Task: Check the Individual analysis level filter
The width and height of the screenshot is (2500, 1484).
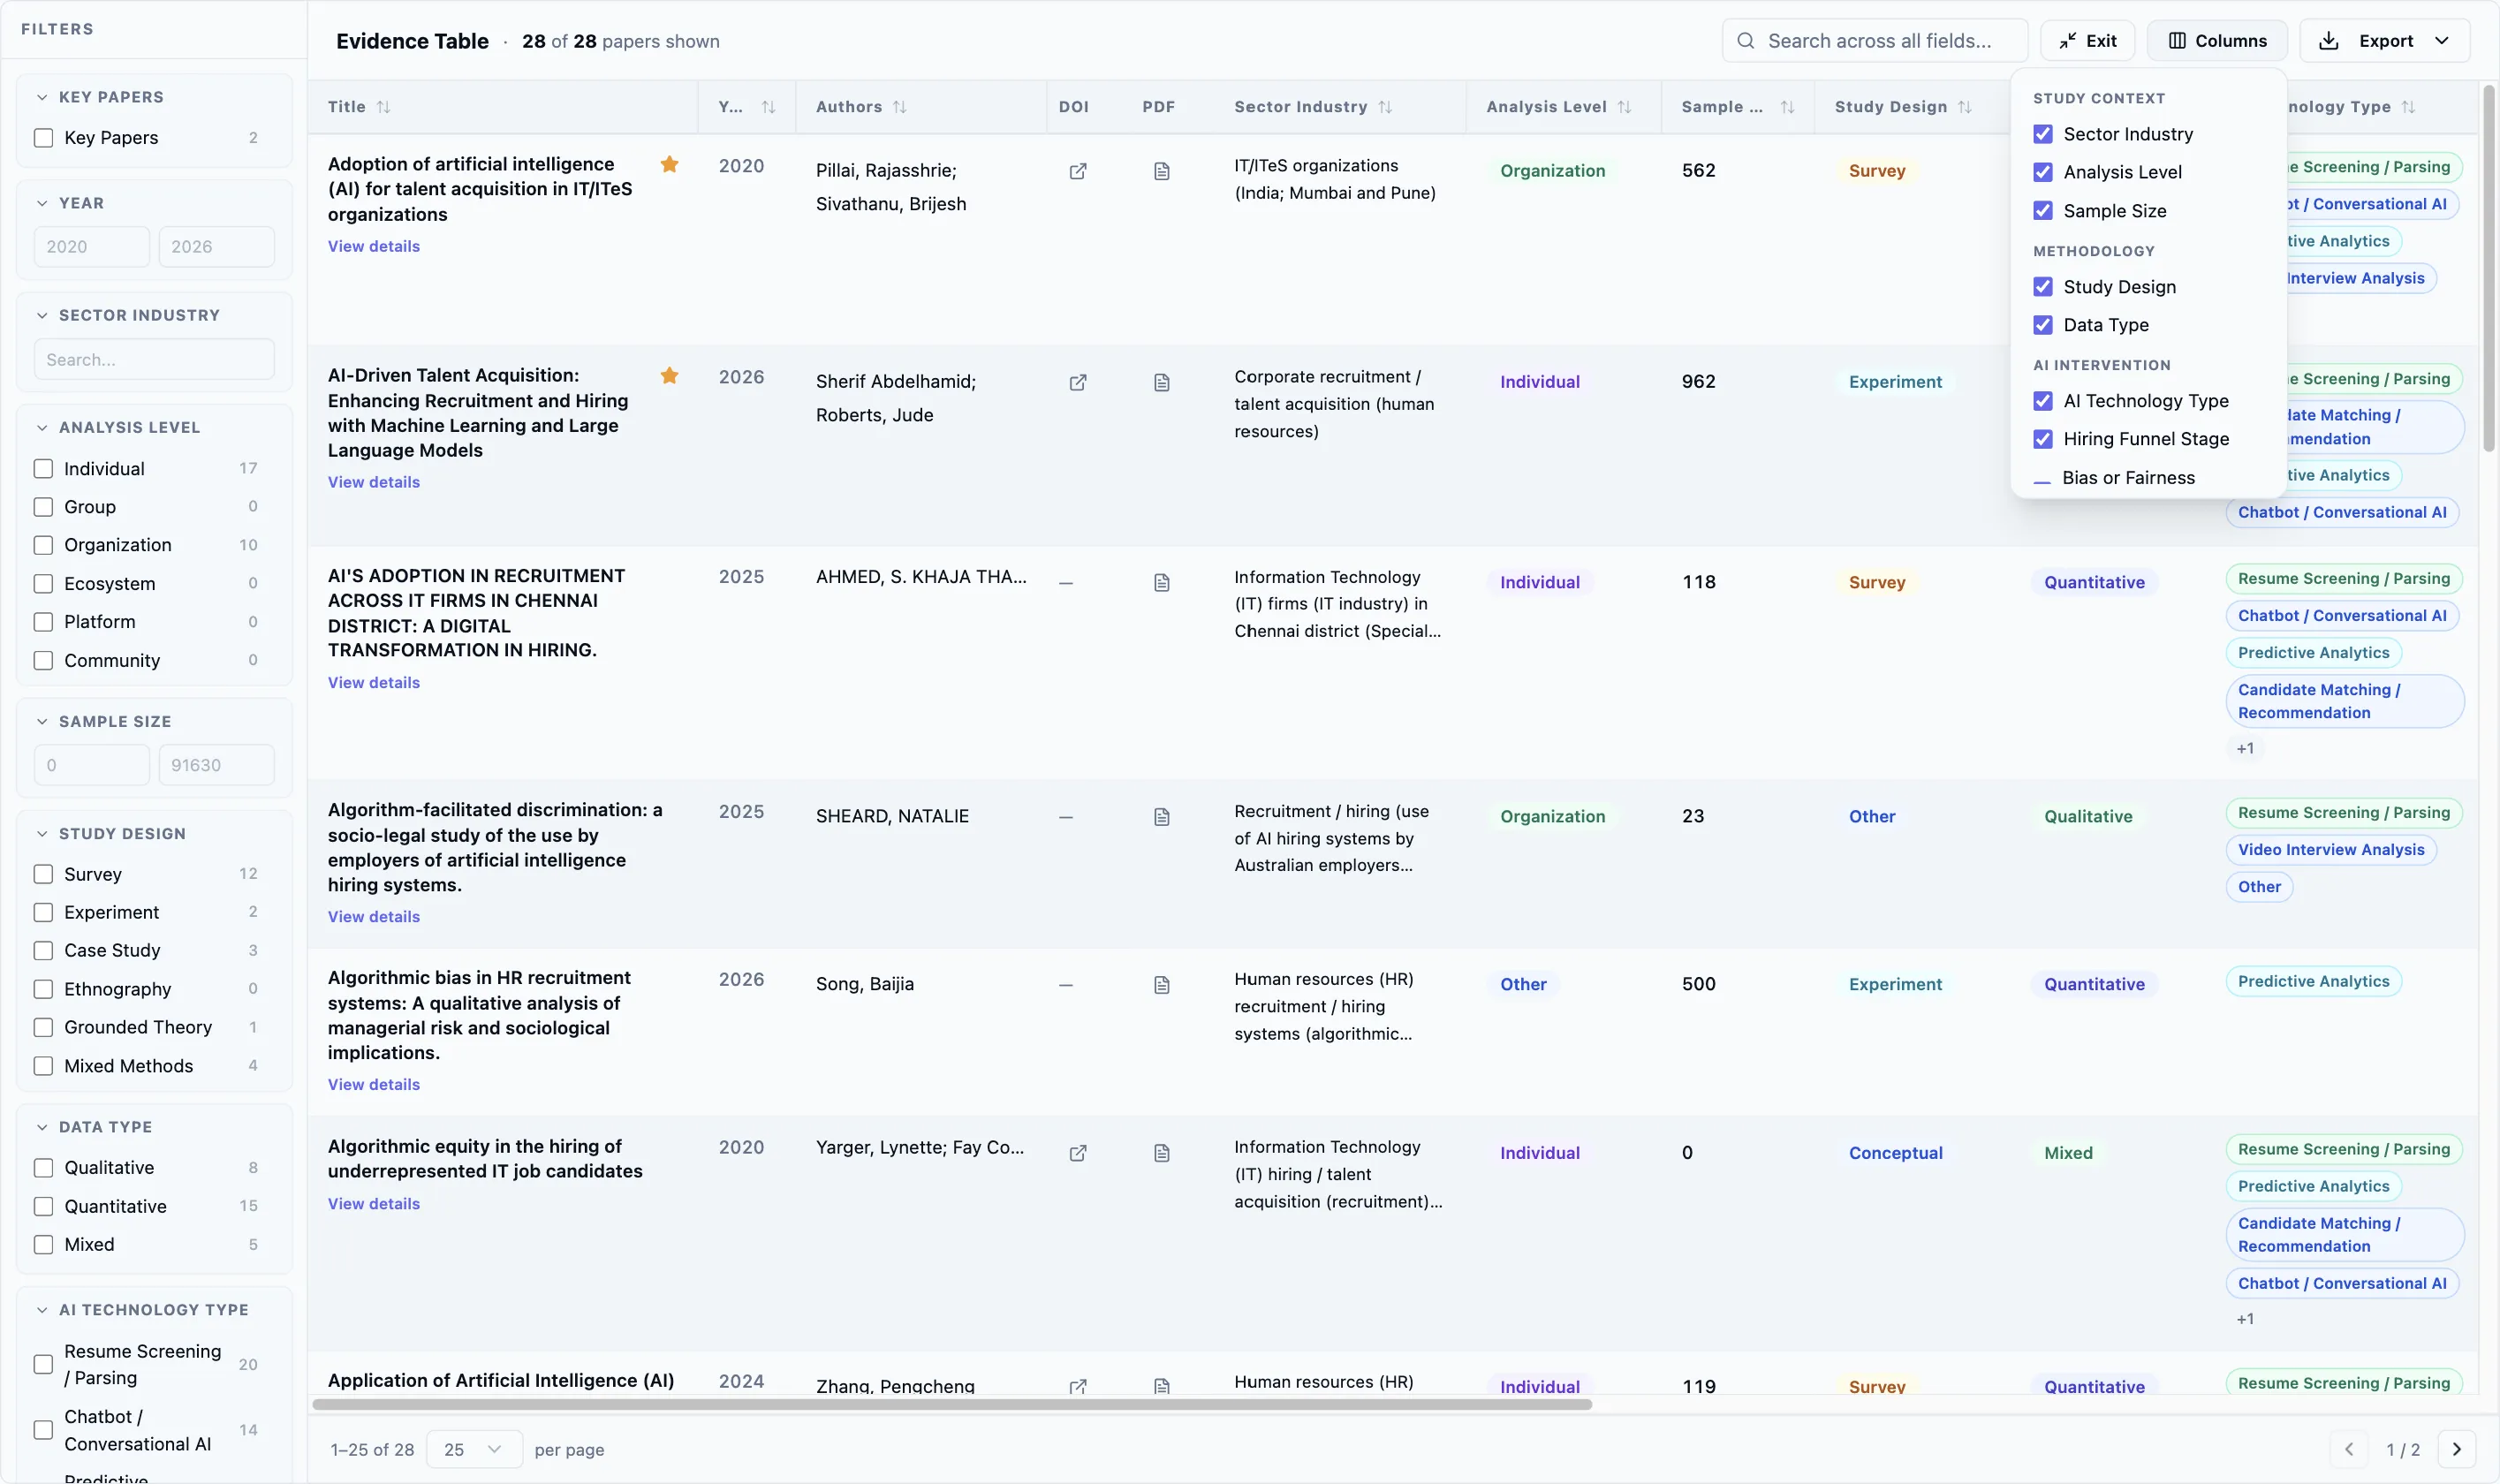Action: pyautogui.click(x=44, y=469)
